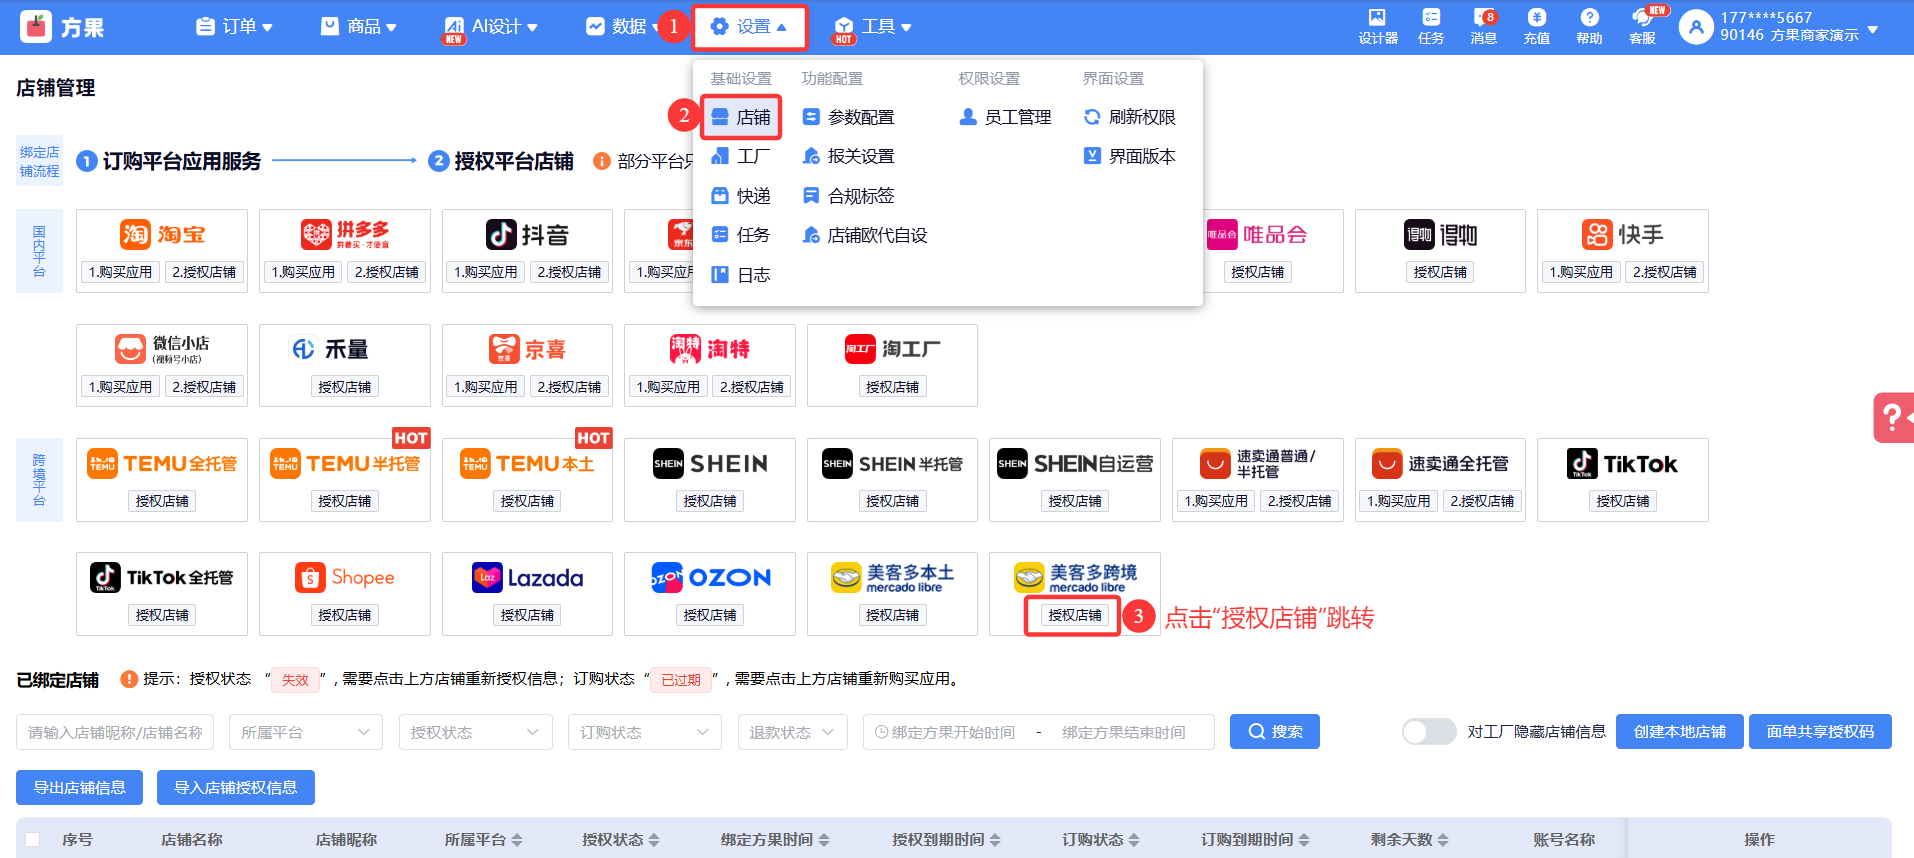Viewport: 1914px width, 858px height.
Task: Open the 所属平台 dropdown filter
Action: (x=305, y=732)
